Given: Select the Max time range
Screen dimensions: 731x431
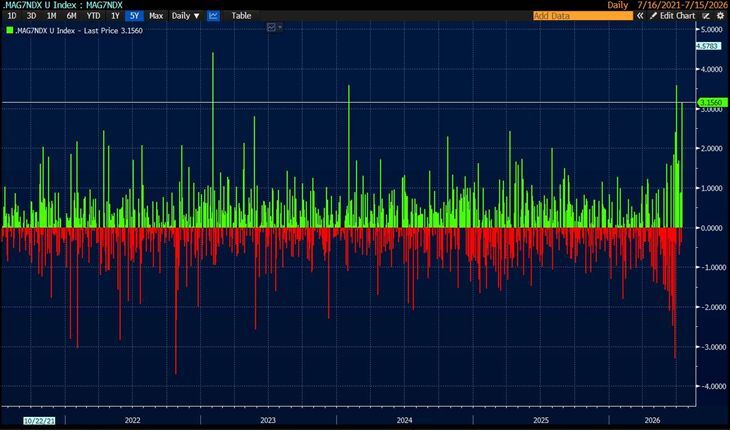Looking at the screenshot, I should [156, 16].
